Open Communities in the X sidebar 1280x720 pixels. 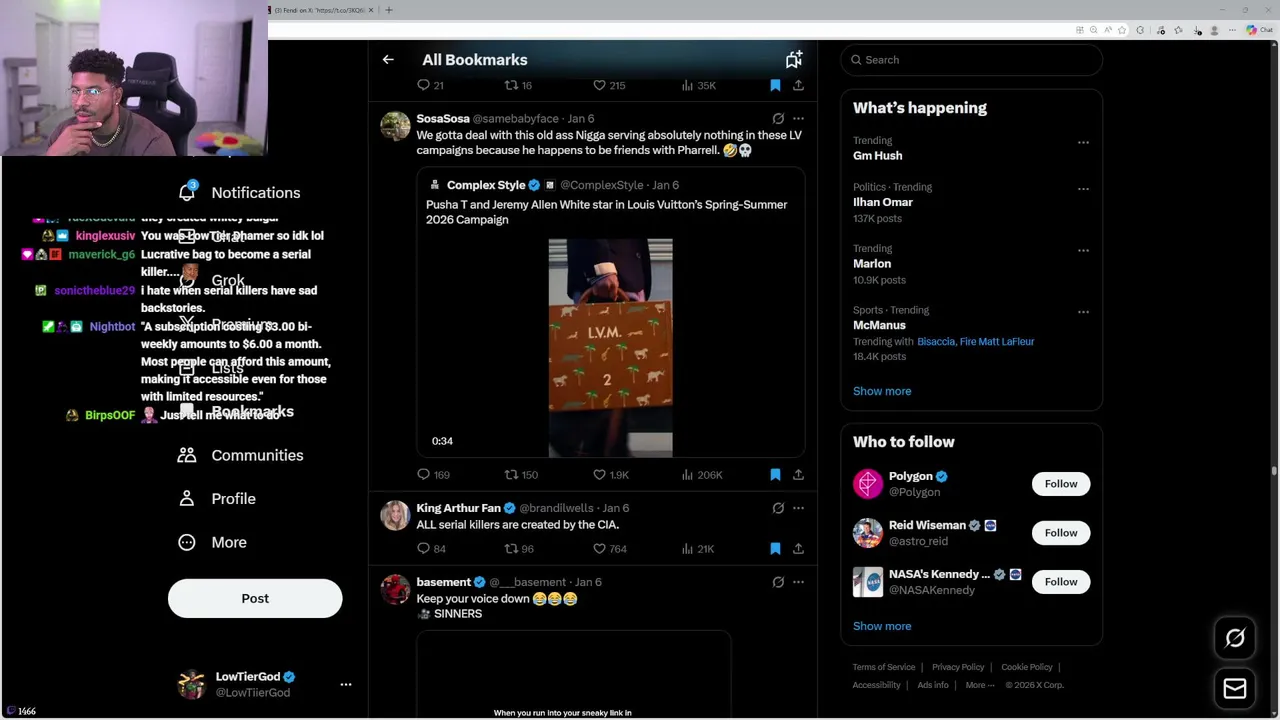pyautogui.click(x=241, y=455)
